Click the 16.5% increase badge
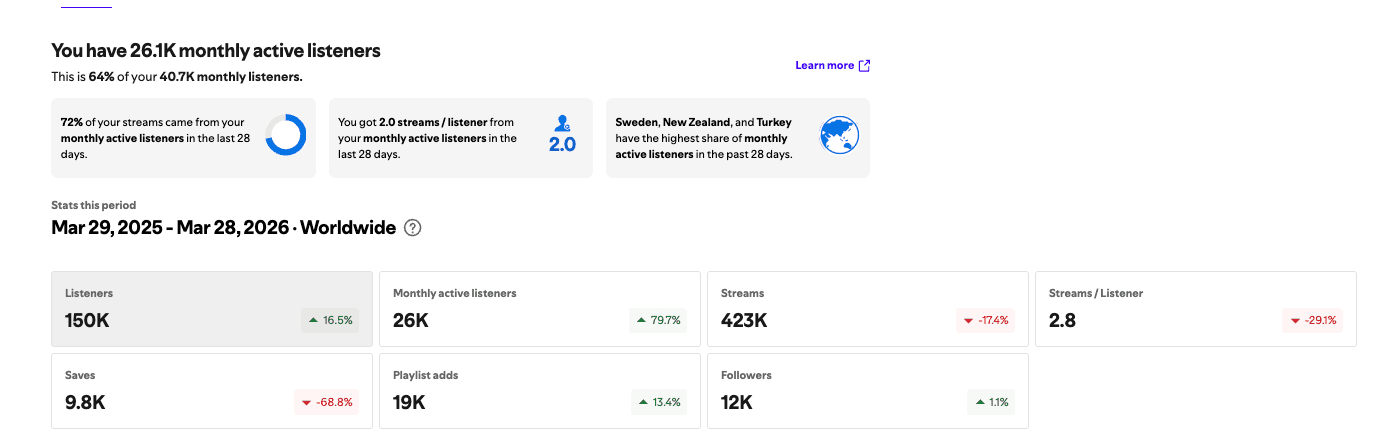Viewport: 1389px width, 440px height. click(x=331, y=320)
